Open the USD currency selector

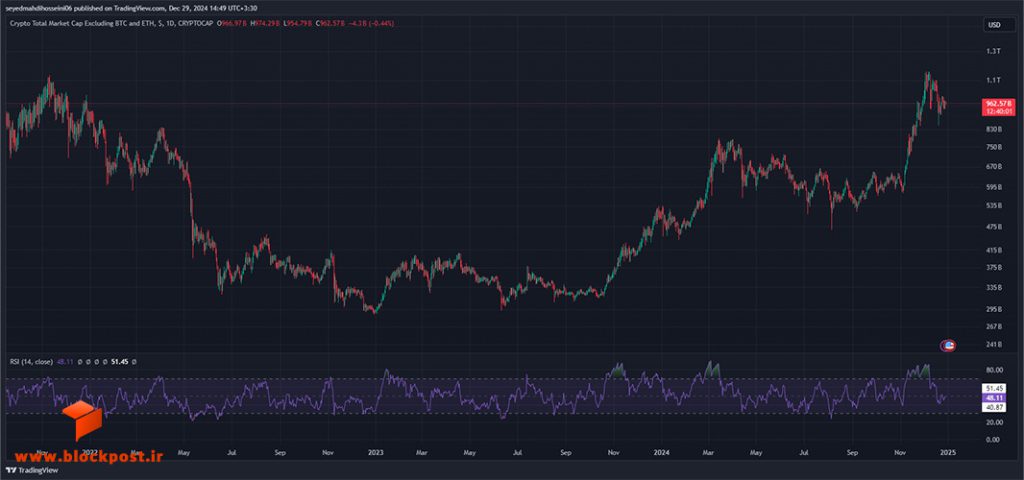[x=995, y=25]
